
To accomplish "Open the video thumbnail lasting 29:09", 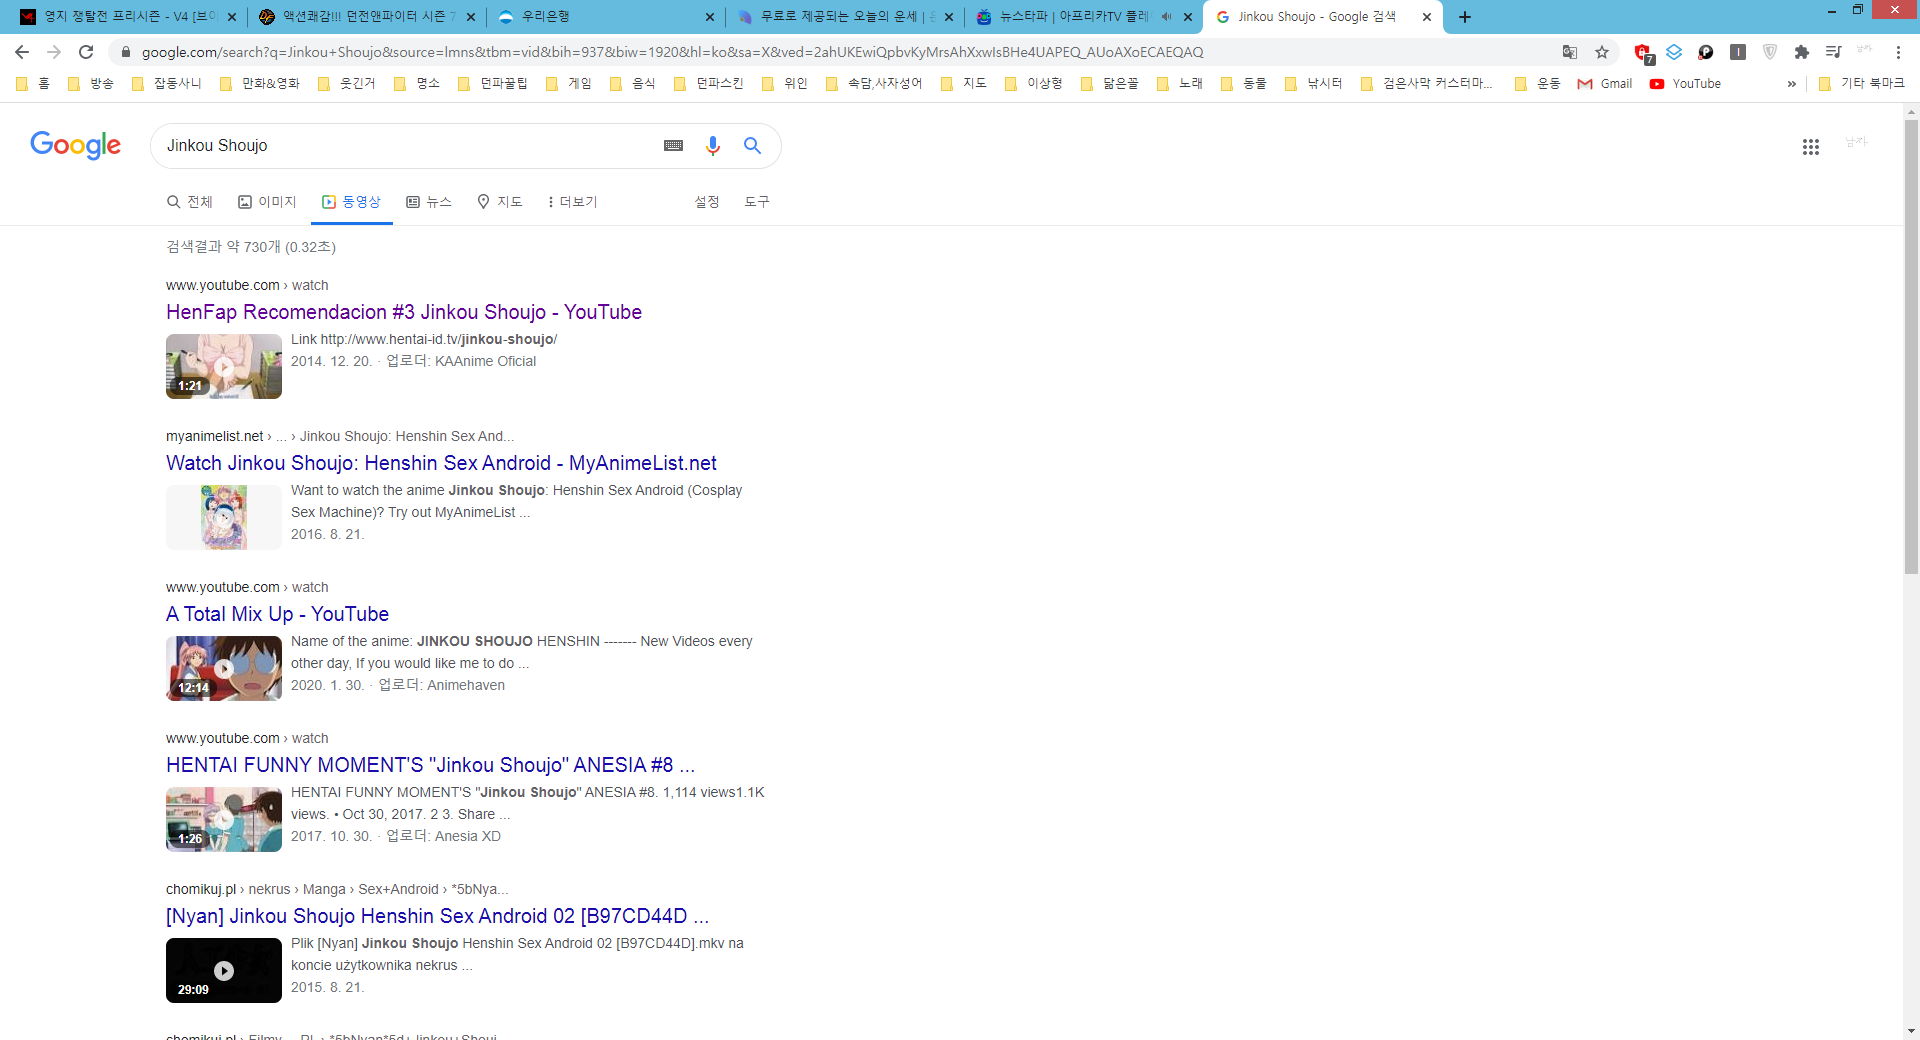I will pos(224,970).
